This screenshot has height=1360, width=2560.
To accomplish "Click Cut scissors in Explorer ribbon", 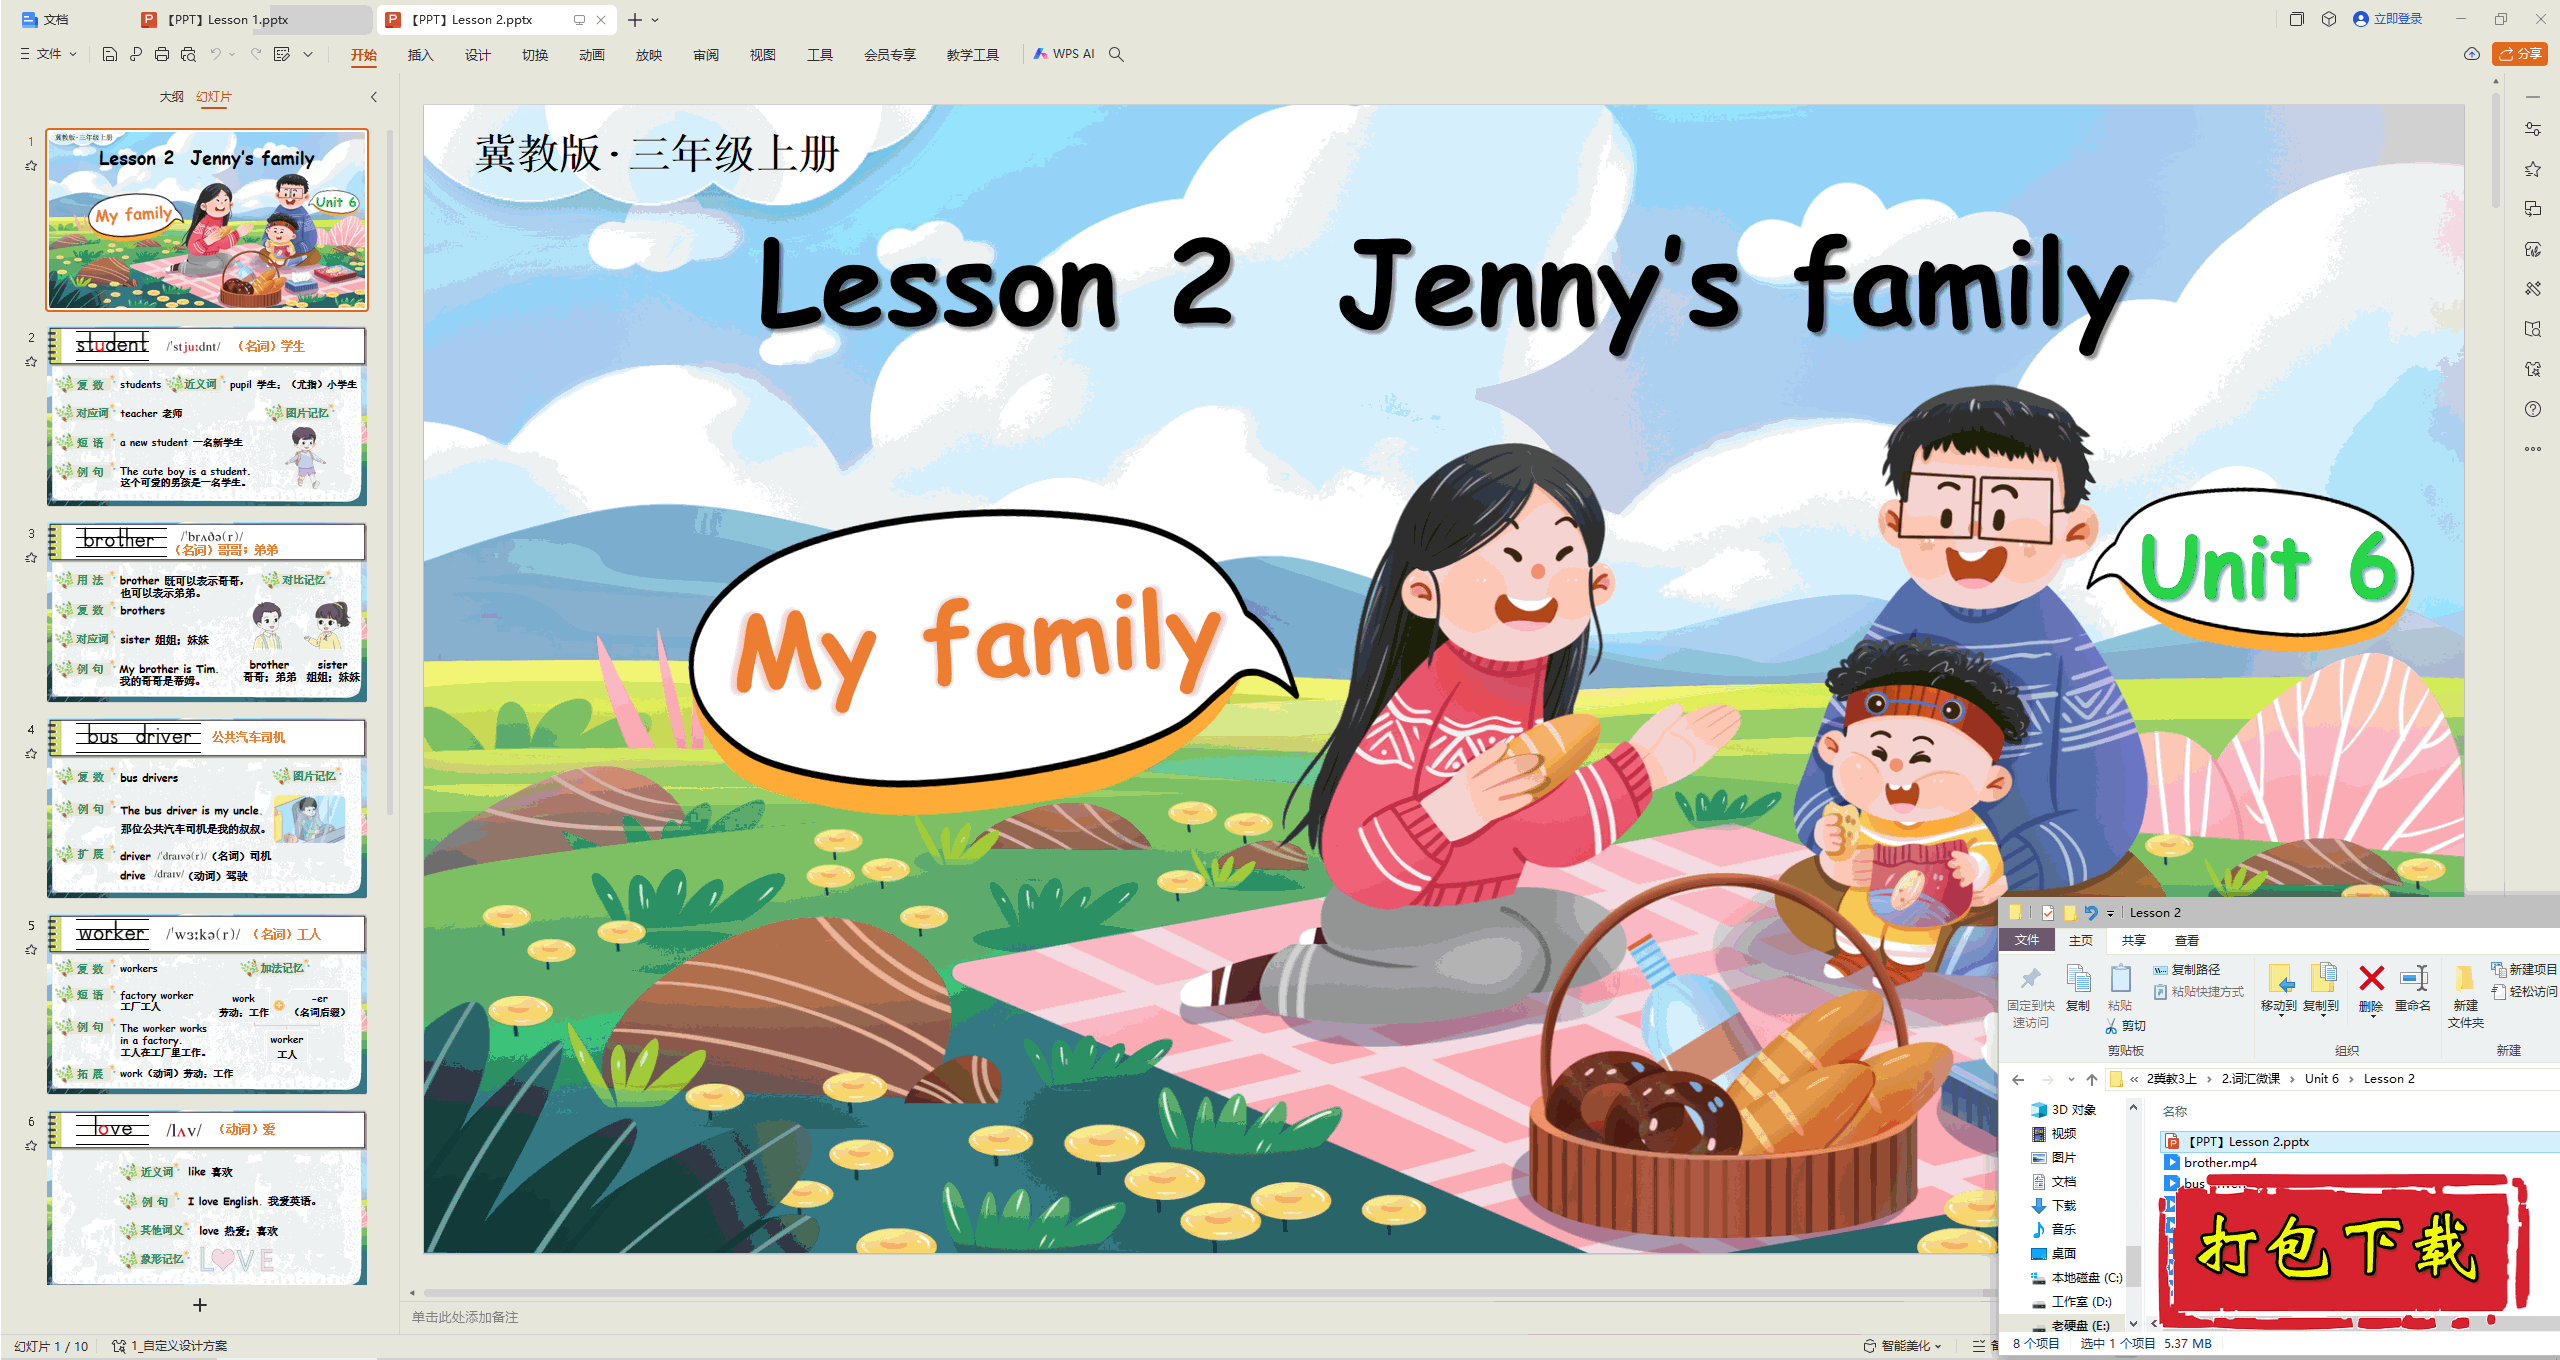I will pyautogui.click(x=2125, y=1026).
